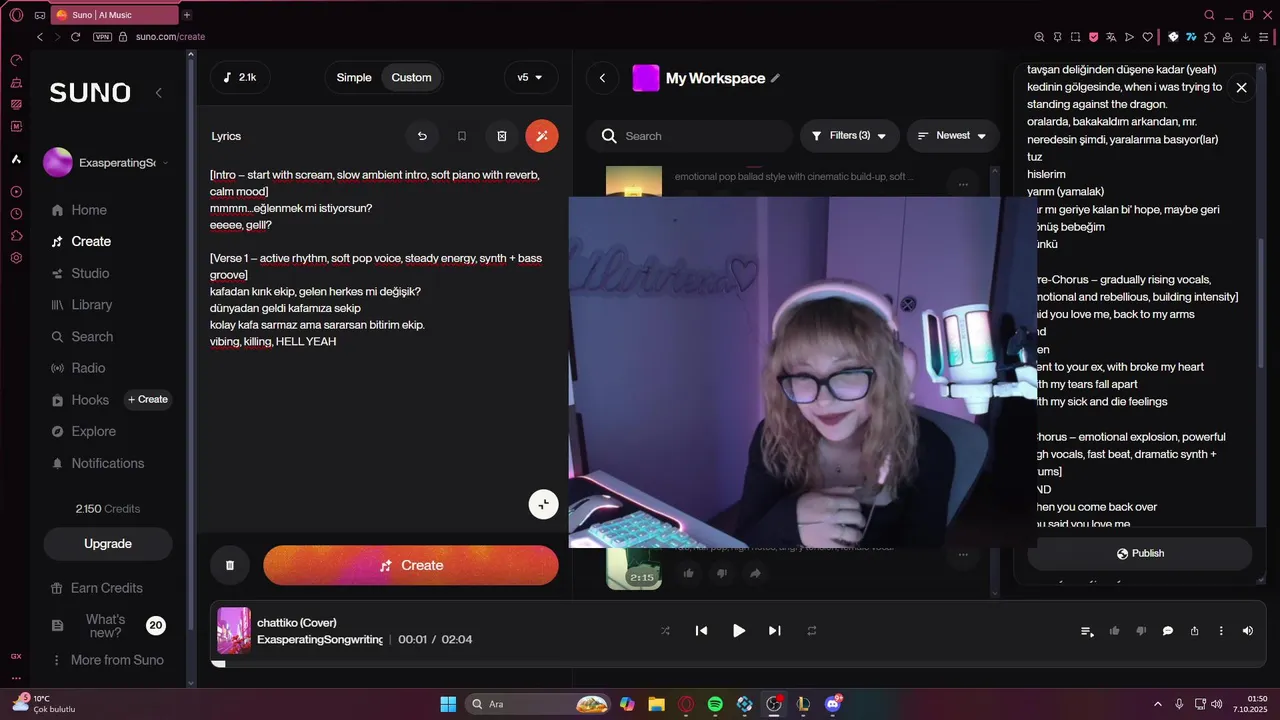Viewport: 1280px width, 720px height.
Task: Open Spotify from the taskbar
Action: click(715, 704)
